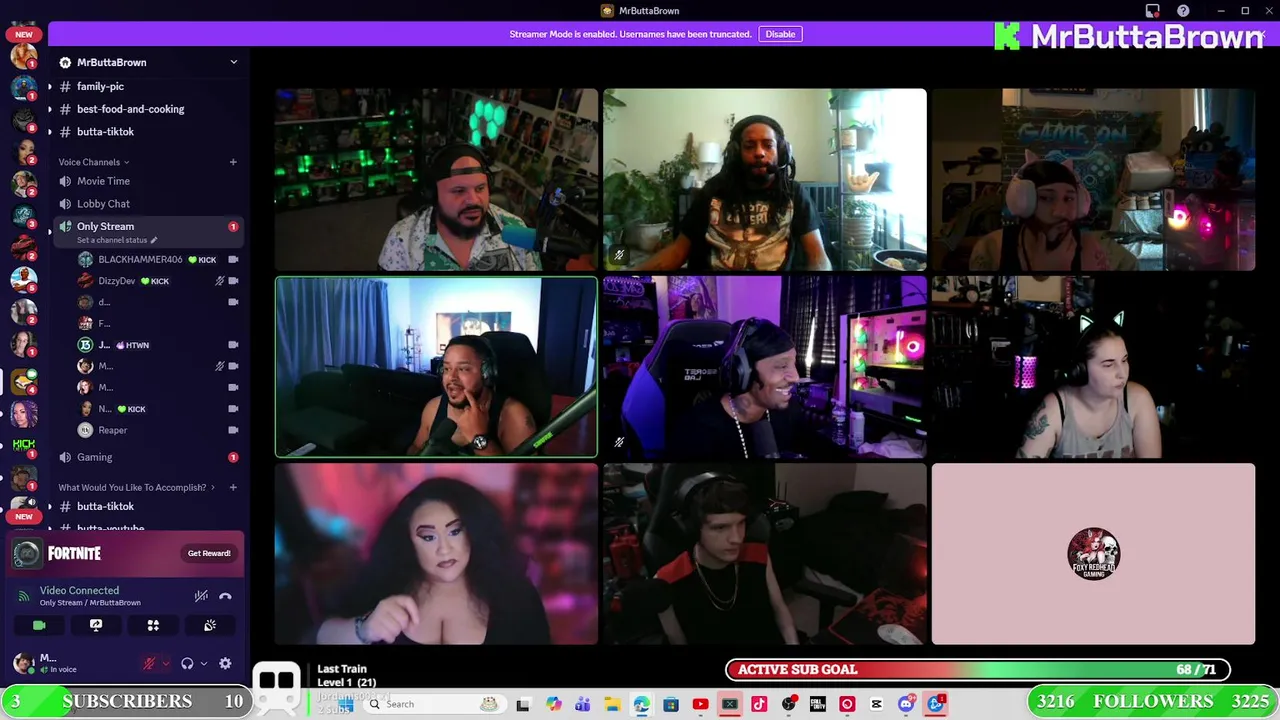This screenshot has width=1280, height=720.
Task: Open Microsoft Store from the taskbar
Action: (670, 704)
